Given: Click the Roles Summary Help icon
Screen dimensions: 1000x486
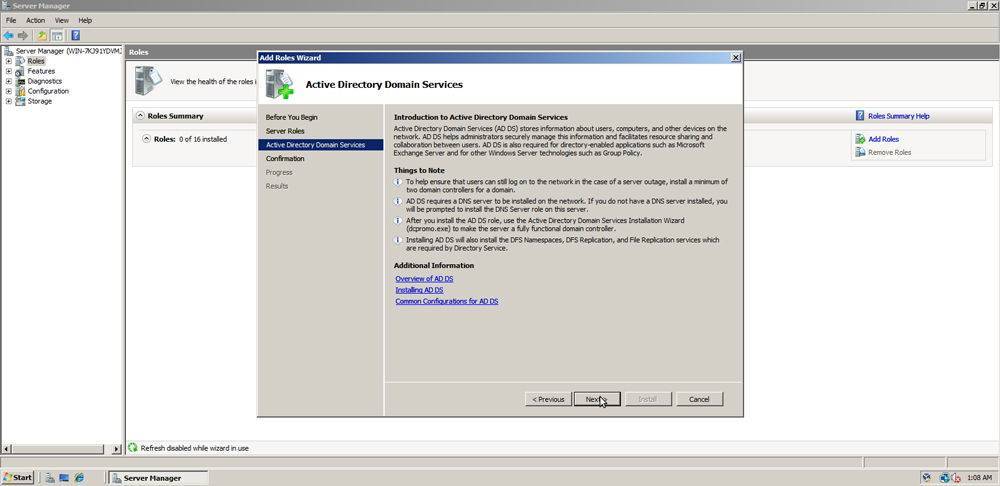Looking at the screenshot, I should tap(860, 116).
